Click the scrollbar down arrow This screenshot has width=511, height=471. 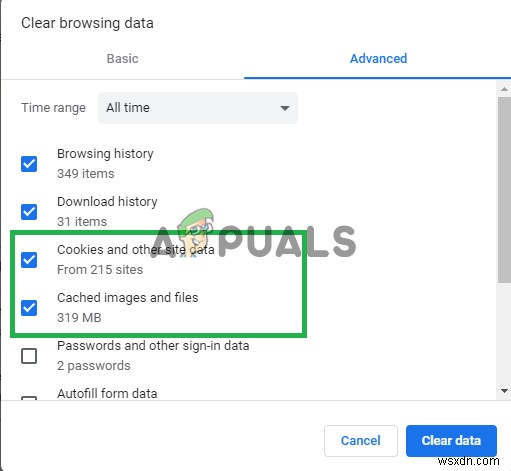coord(504,391)
